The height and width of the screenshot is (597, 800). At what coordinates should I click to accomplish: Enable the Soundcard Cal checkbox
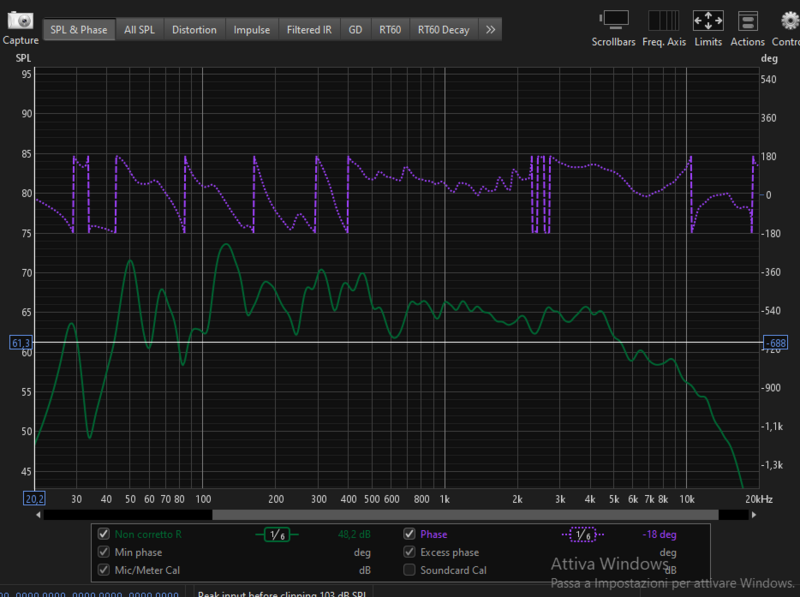tap(409, 570)
